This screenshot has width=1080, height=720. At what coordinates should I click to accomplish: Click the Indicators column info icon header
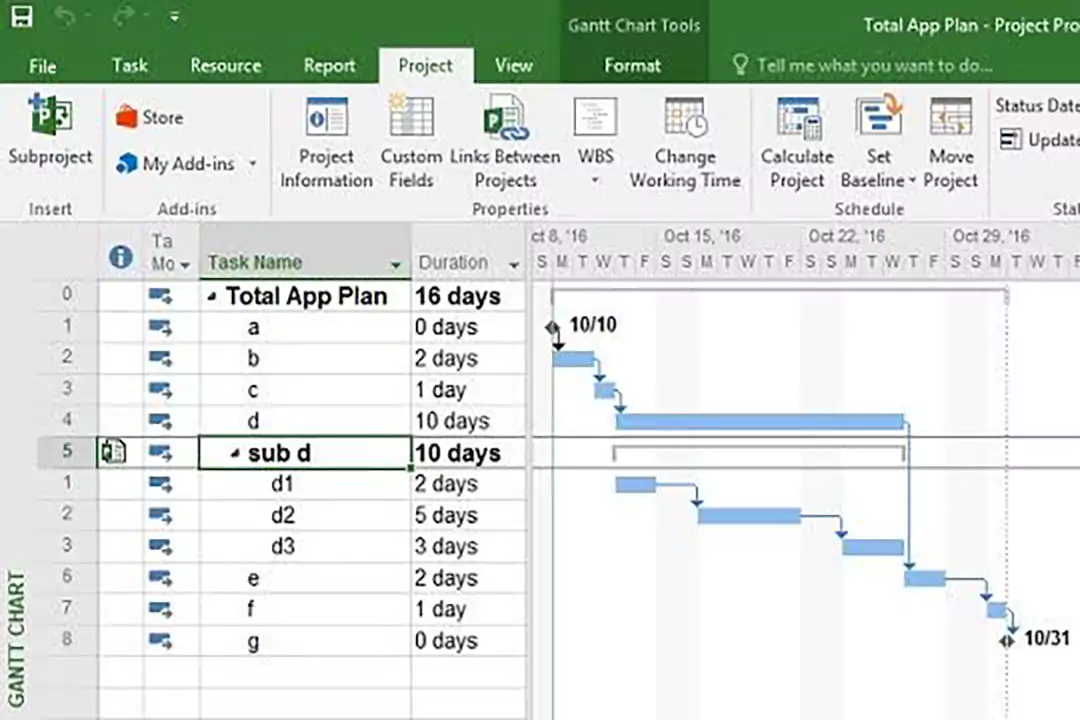coord(121,257)
